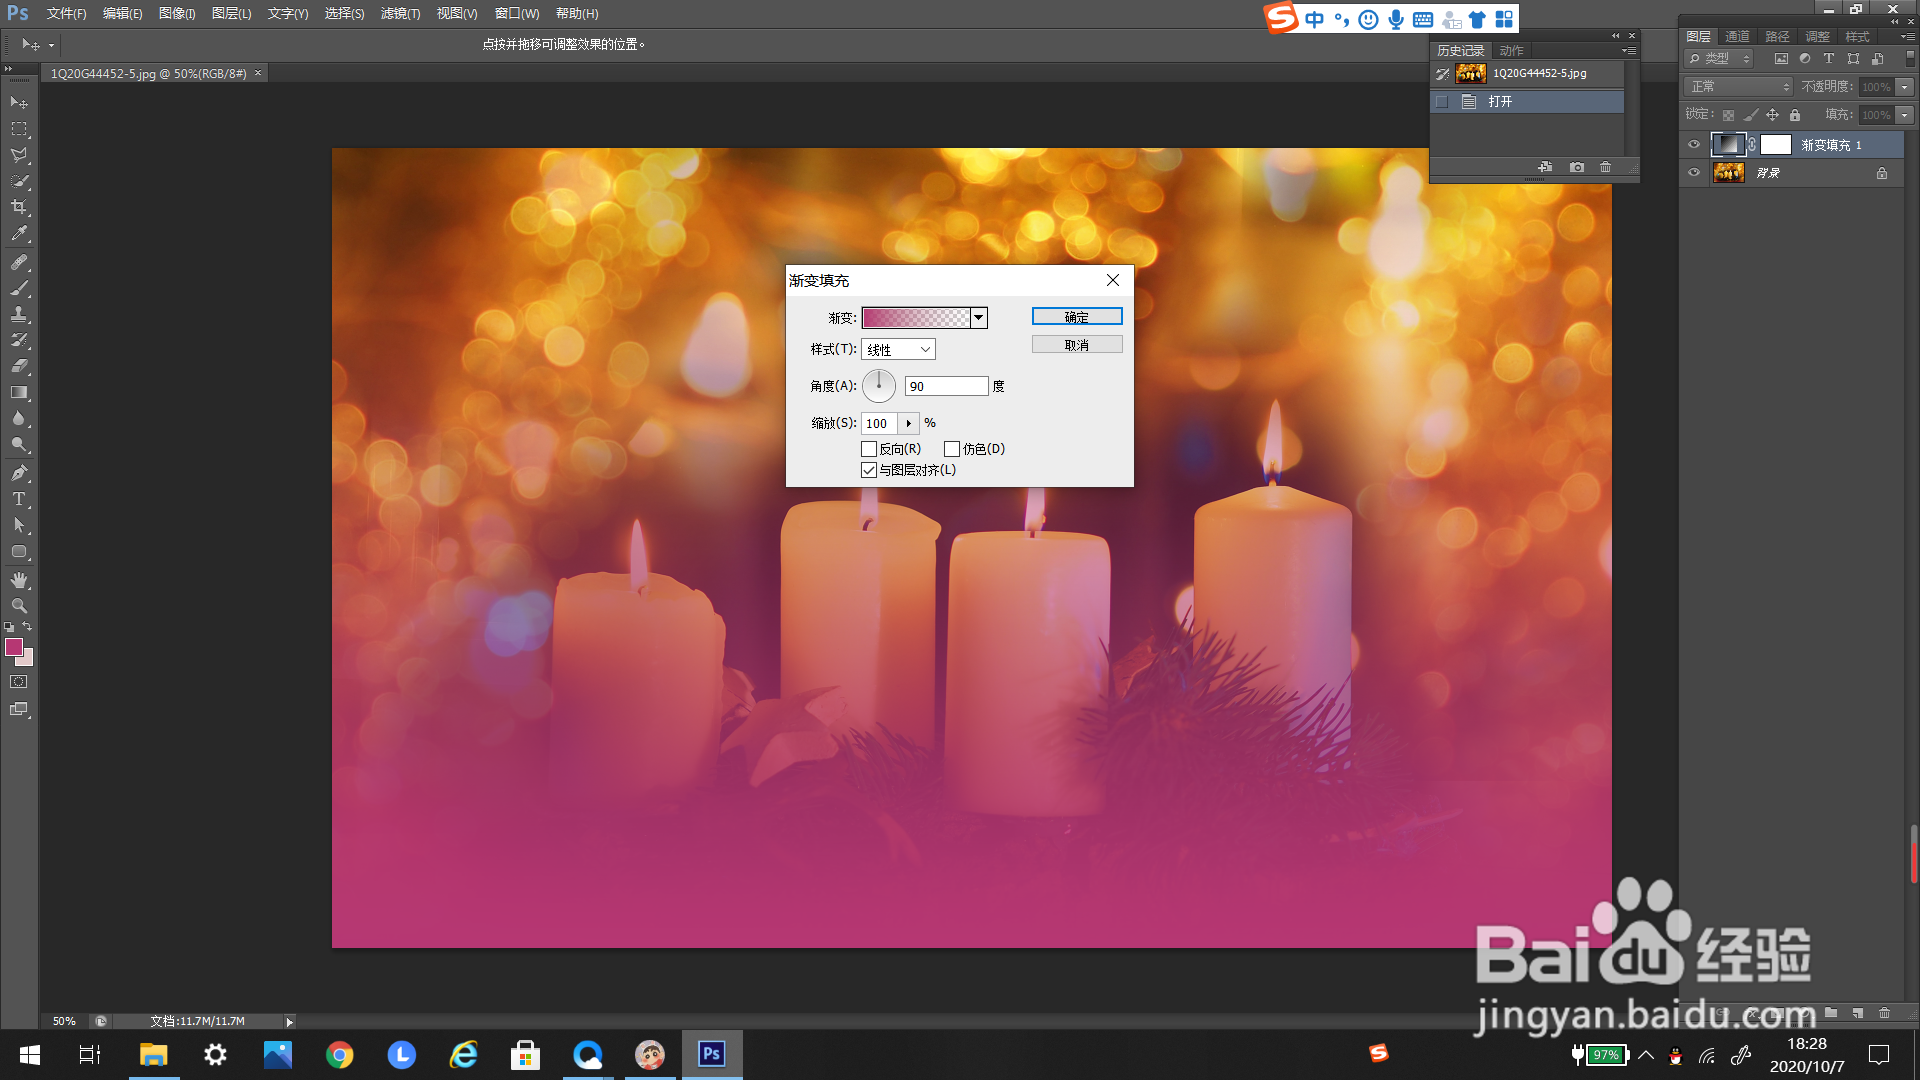The width and height of the screenshot is (1920, 1080).
Task: Delete current state in History panel
Action: tap(1605, 167)
